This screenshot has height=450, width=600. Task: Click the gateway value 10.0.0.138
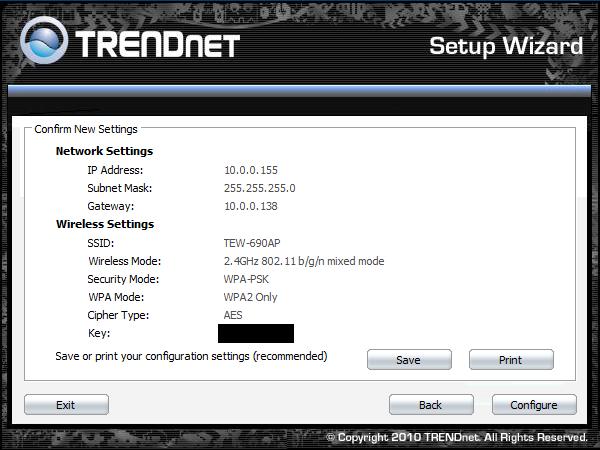click(251, 206)
